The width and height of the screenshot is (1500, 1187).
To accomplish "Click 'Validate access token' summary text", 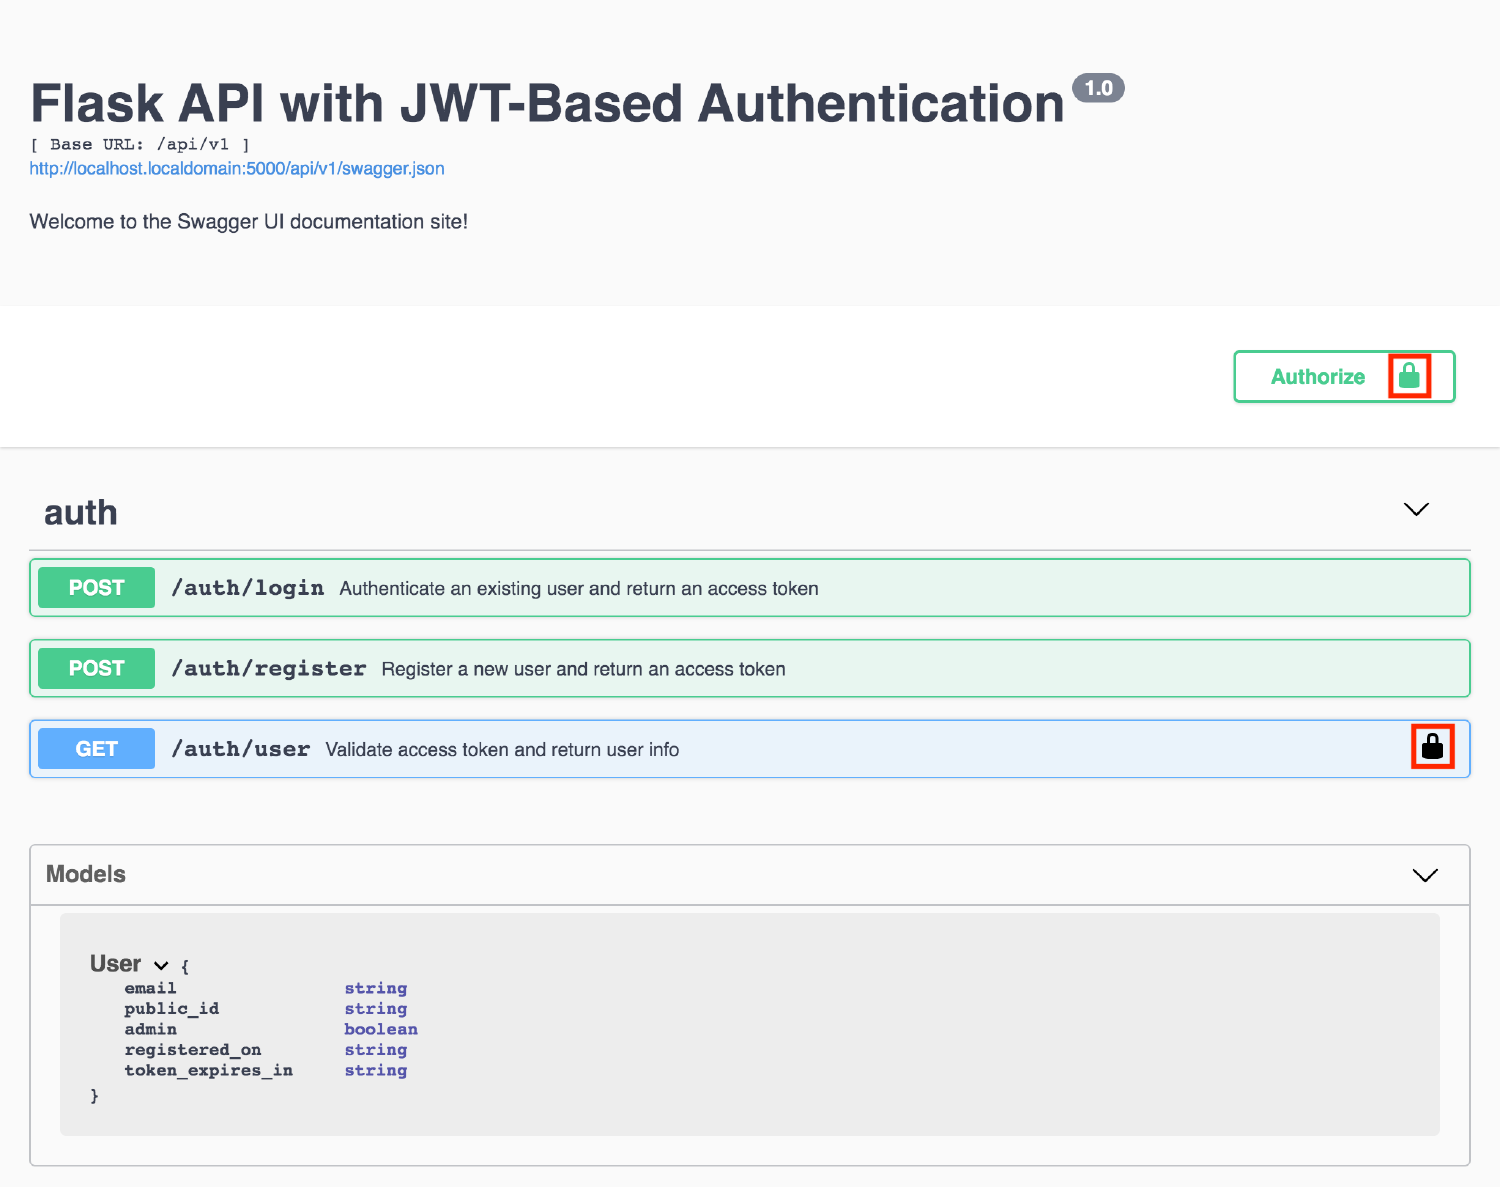I will 502,750.
